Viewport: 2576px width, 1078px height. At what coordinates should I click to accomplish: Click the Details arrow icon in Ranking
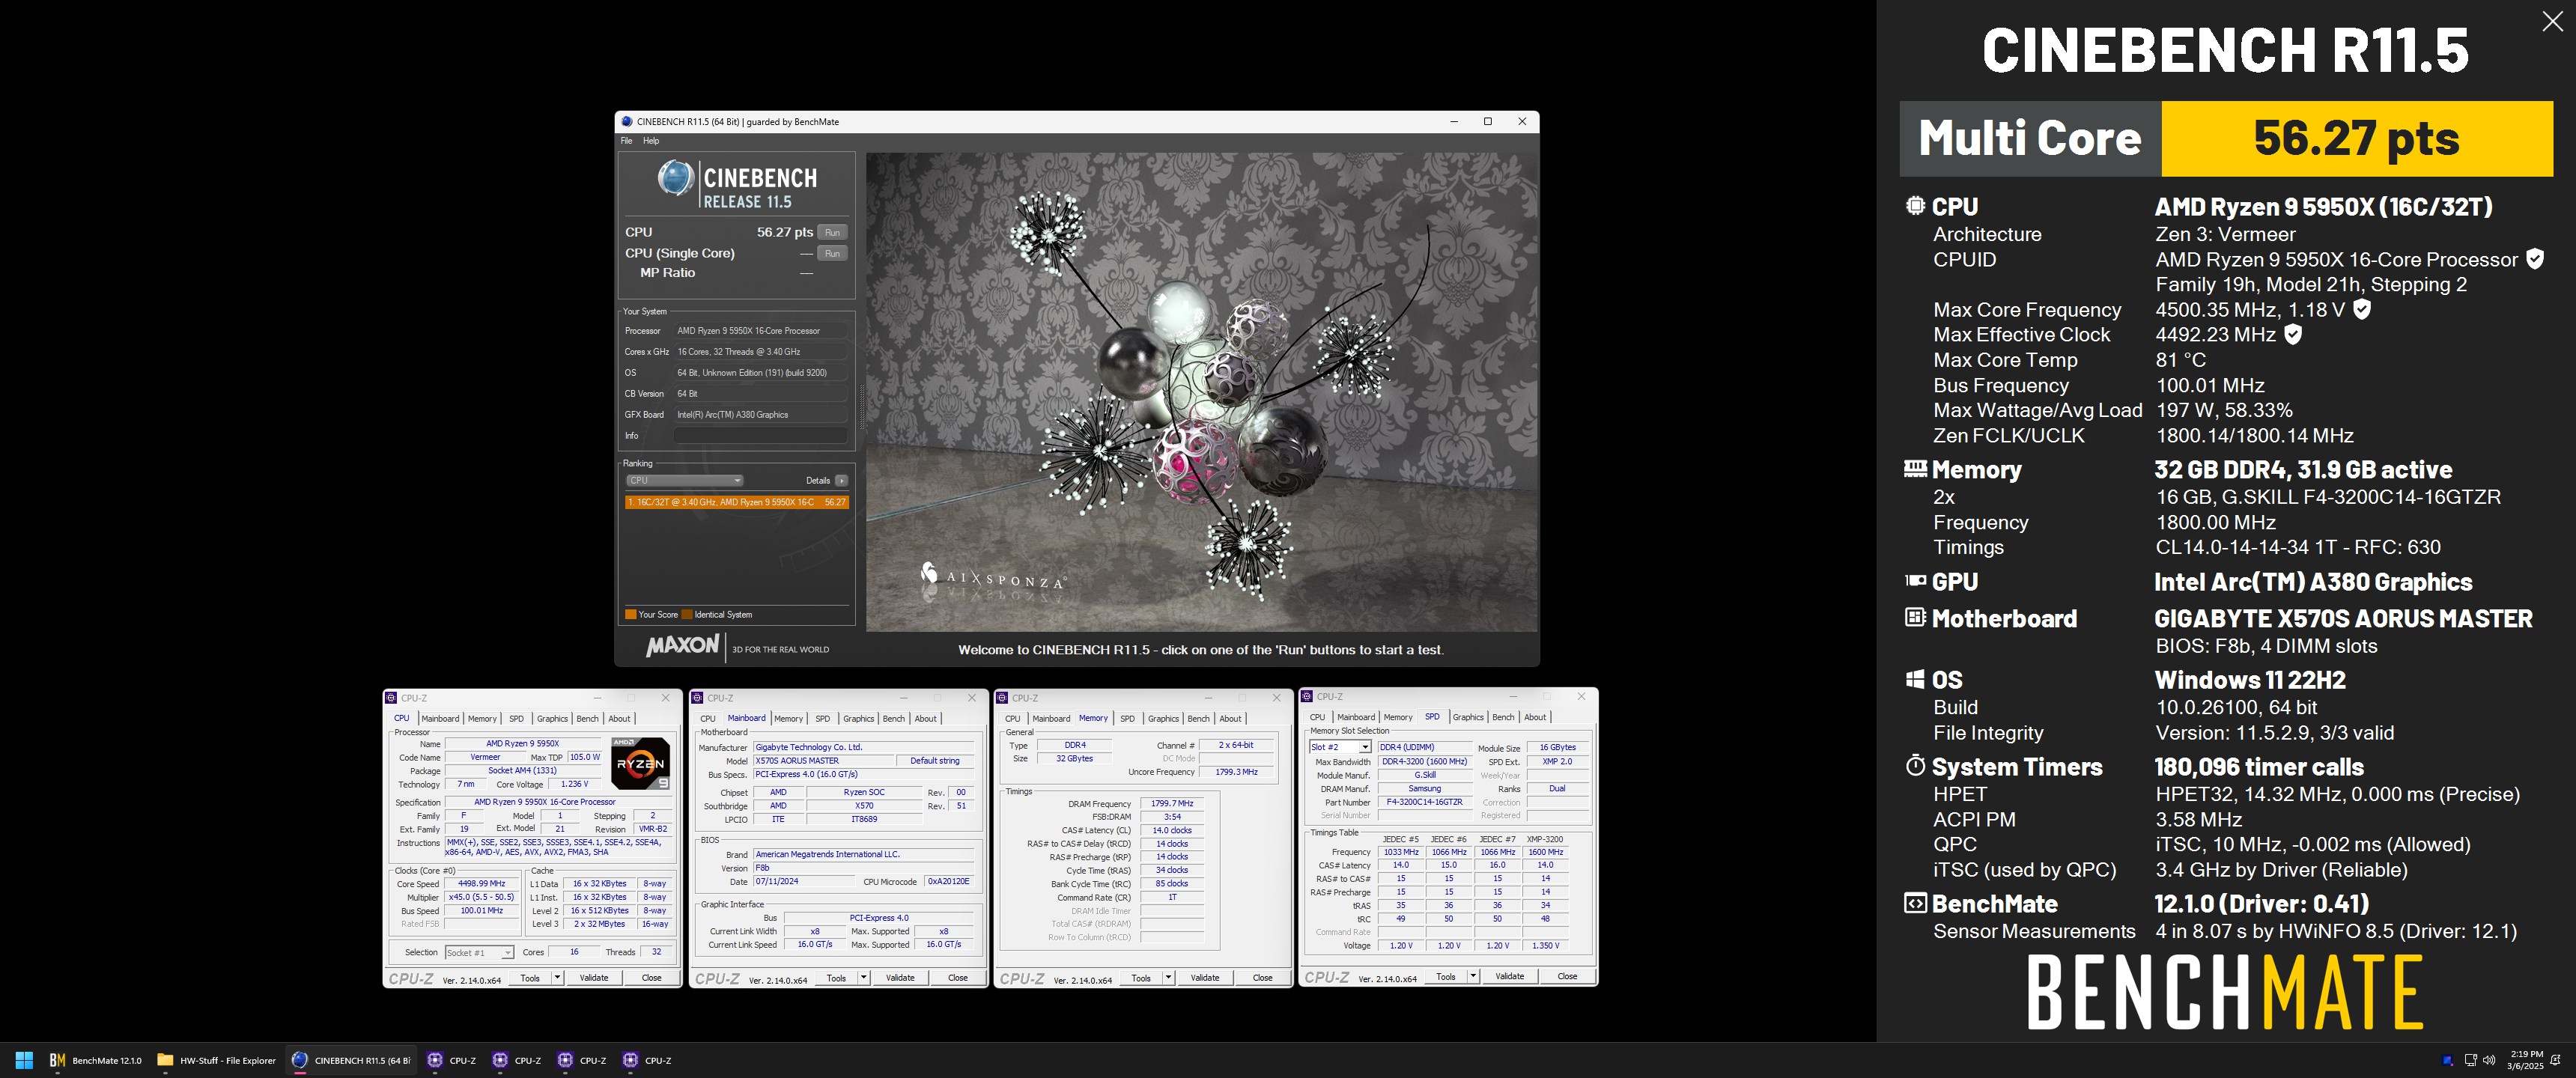pos(842,481)
